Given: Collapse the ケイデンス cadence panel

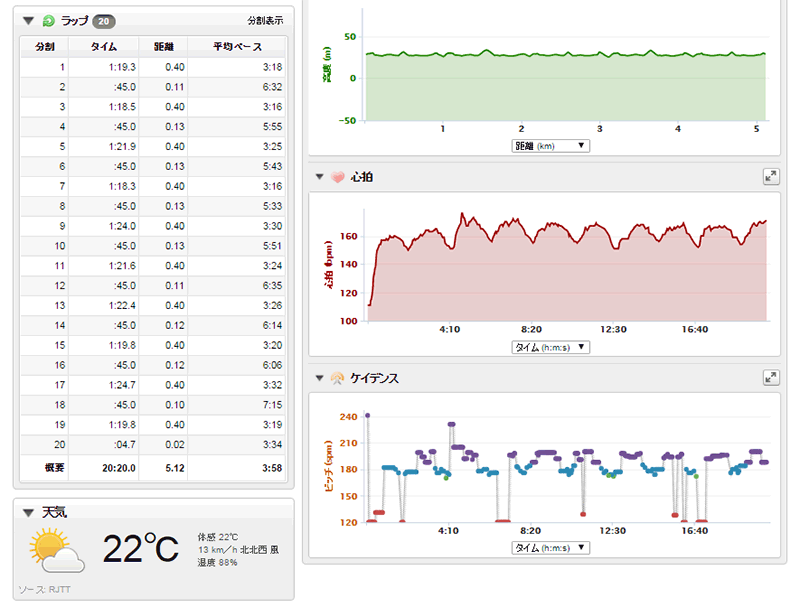Looking at the screenshot, I should click(319, 377).
